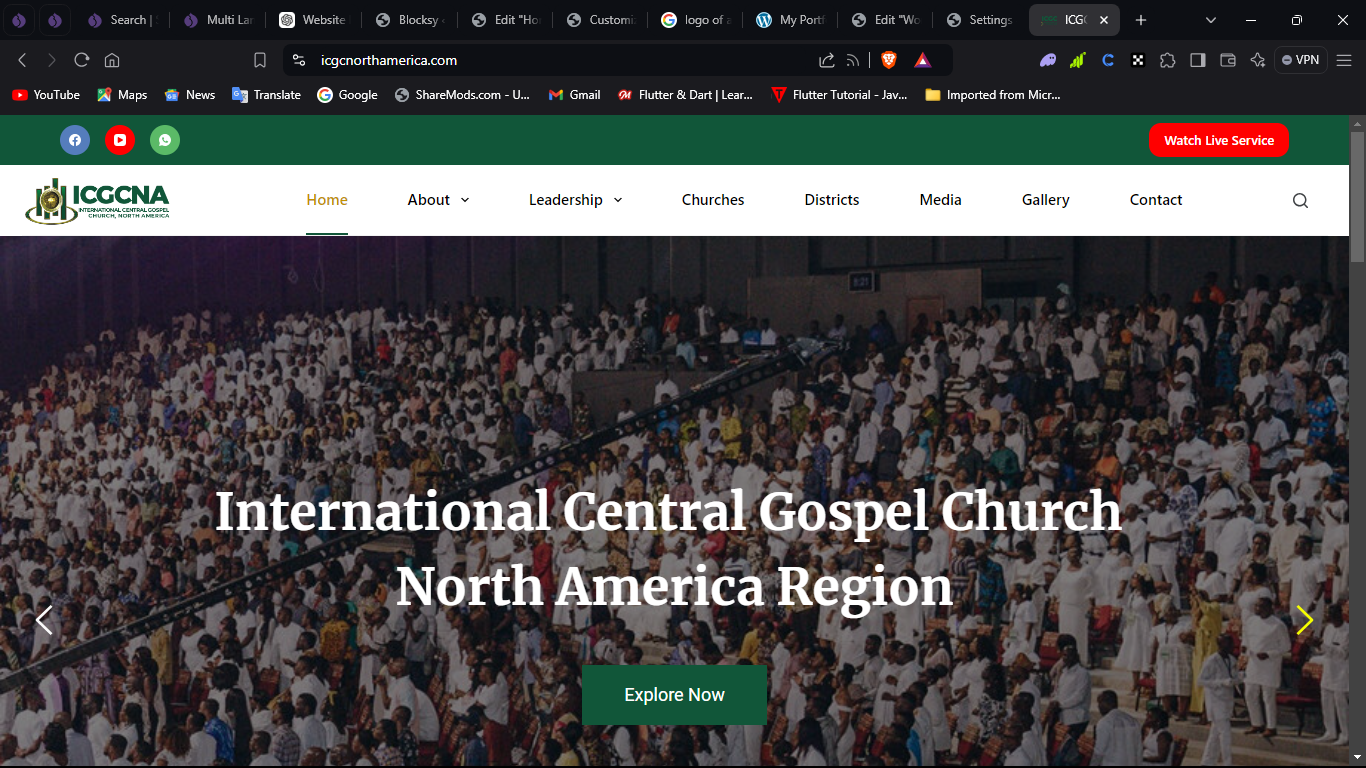Open the green WhatsApp social icon
Image resolution: width=1366 pixels, height=768 pixels.
[x=165, y=140]
